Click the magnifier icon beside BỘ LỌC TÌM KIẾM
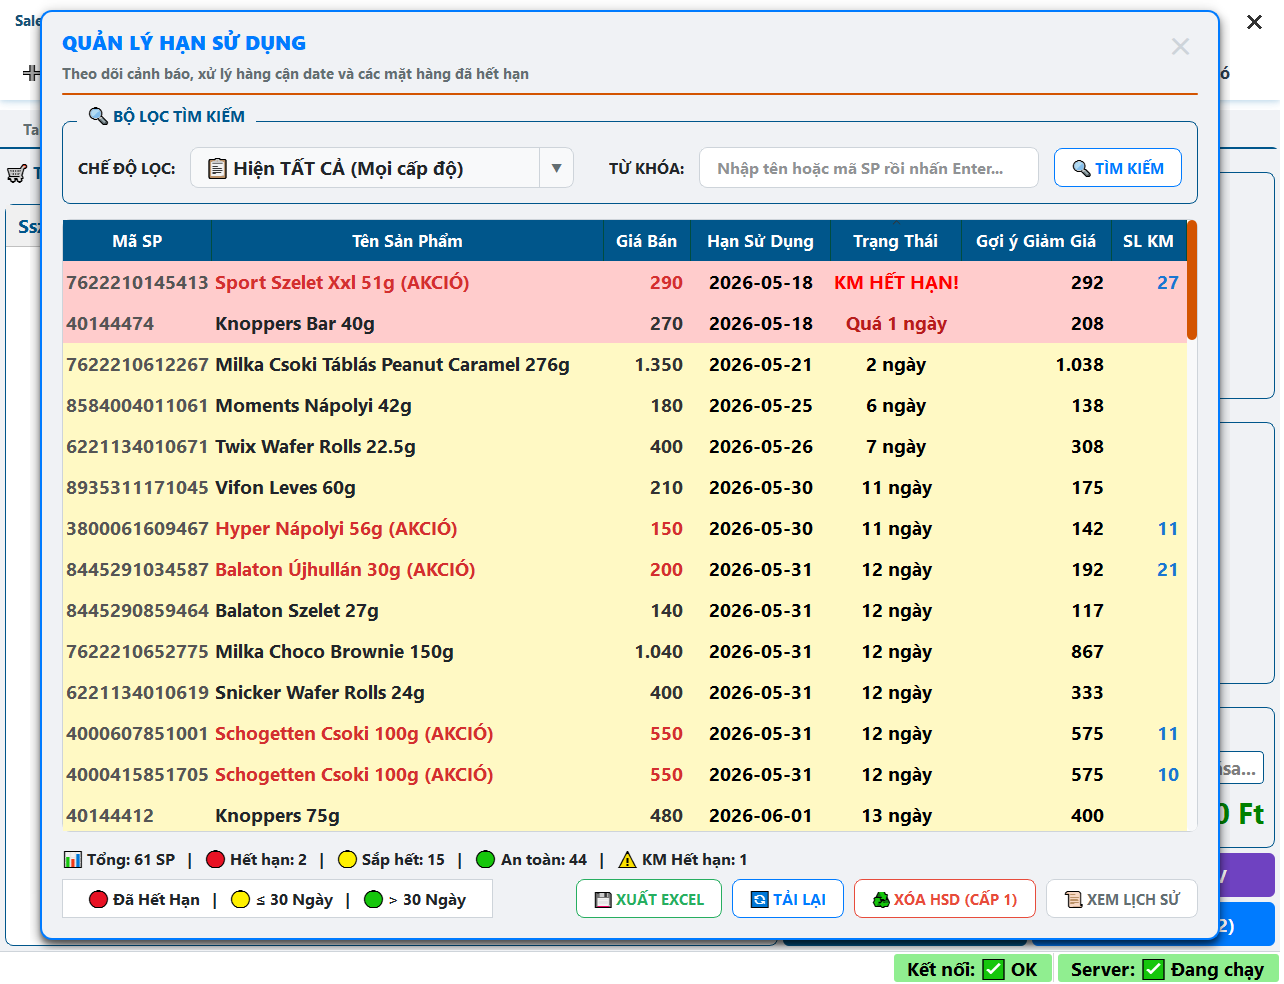Image resolution: width=1284 pixels, height=984 pixels. click(x=98, y=116)
